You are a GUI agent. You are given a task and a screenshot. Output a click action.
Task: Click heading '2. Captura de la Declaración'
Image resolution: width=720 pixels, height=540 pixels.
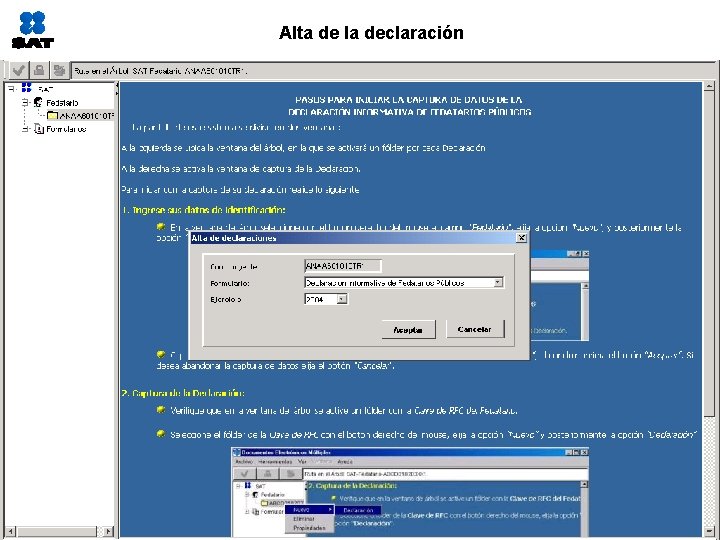183,393
